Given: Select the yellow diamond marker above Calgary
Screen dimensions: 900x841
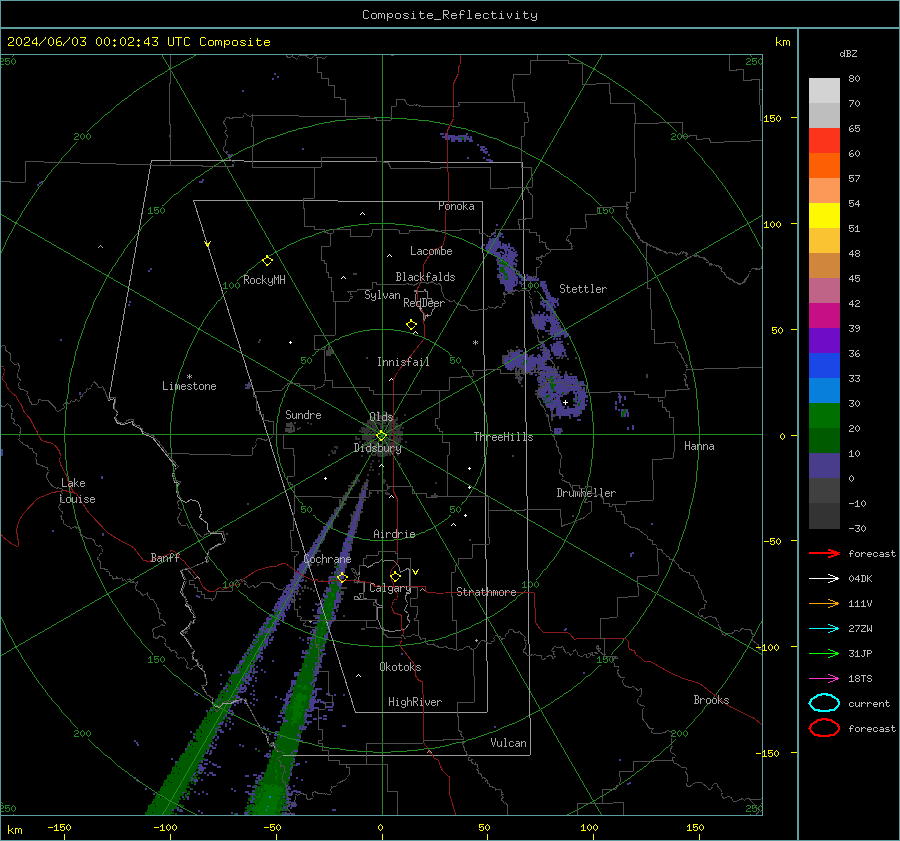Looking at the screenshot, I should pos(395,576).
